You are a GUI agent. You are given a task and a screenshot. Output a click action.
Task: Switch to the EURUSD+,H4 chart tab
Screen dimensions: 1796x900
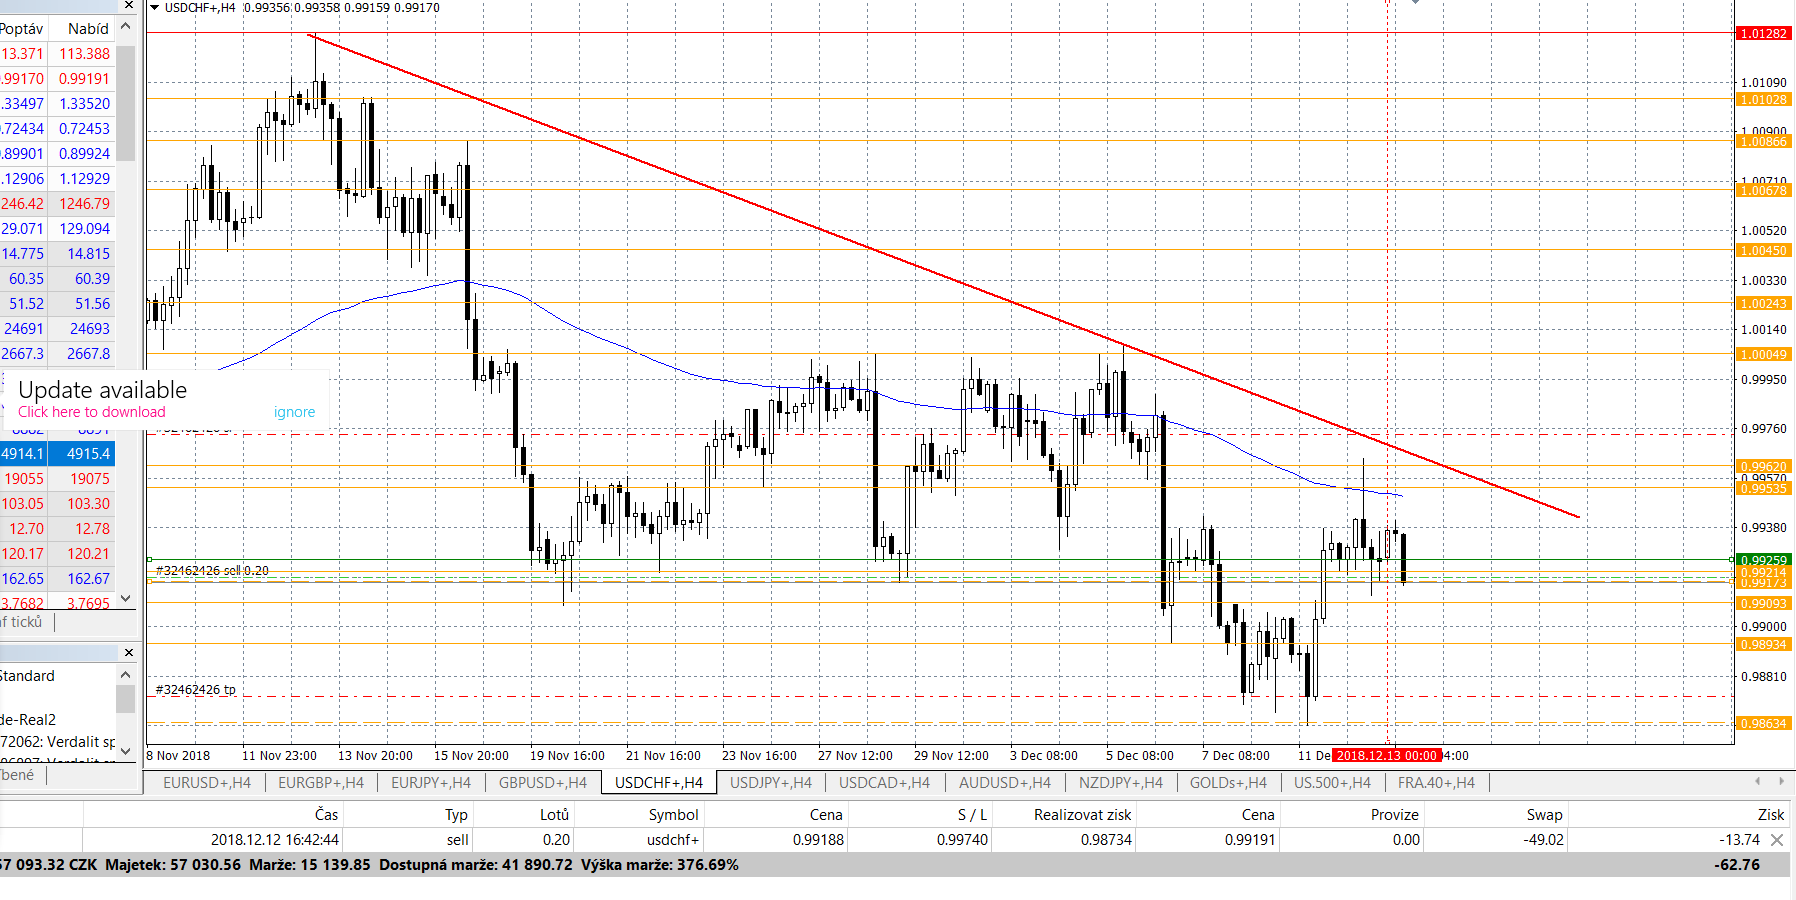(207, 783)
